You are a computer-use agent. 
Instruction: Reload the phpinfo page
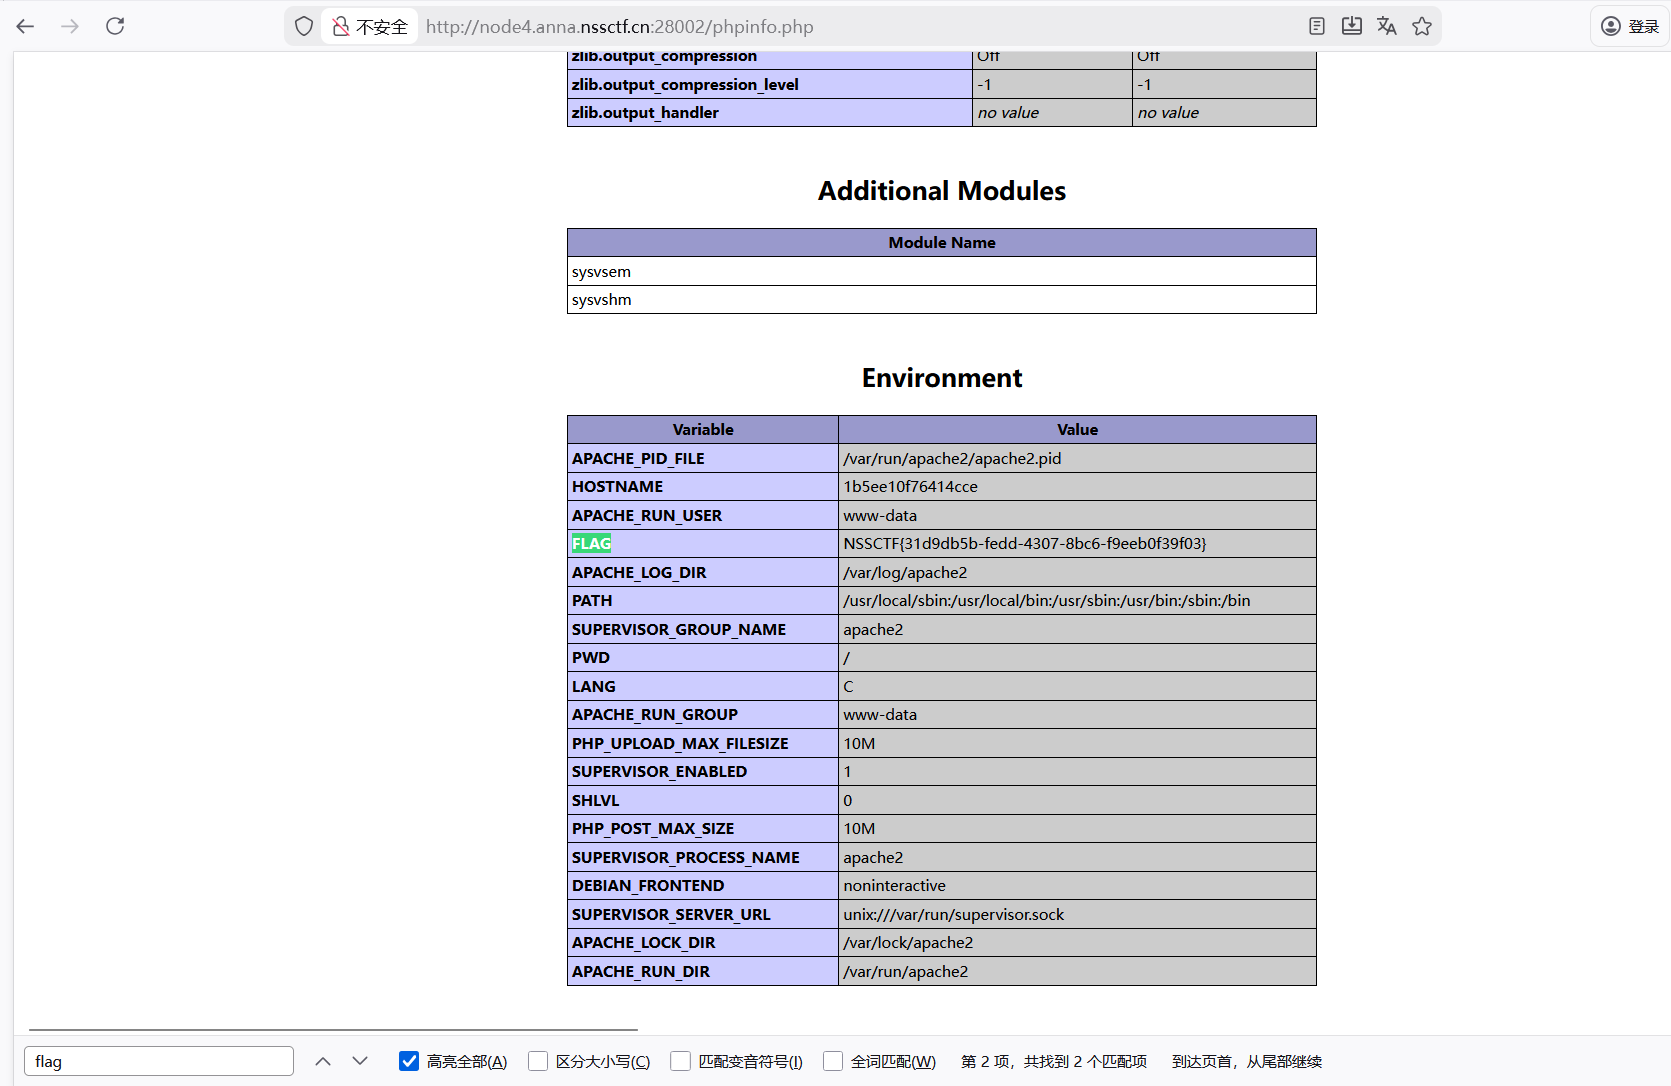pos(115,26)
